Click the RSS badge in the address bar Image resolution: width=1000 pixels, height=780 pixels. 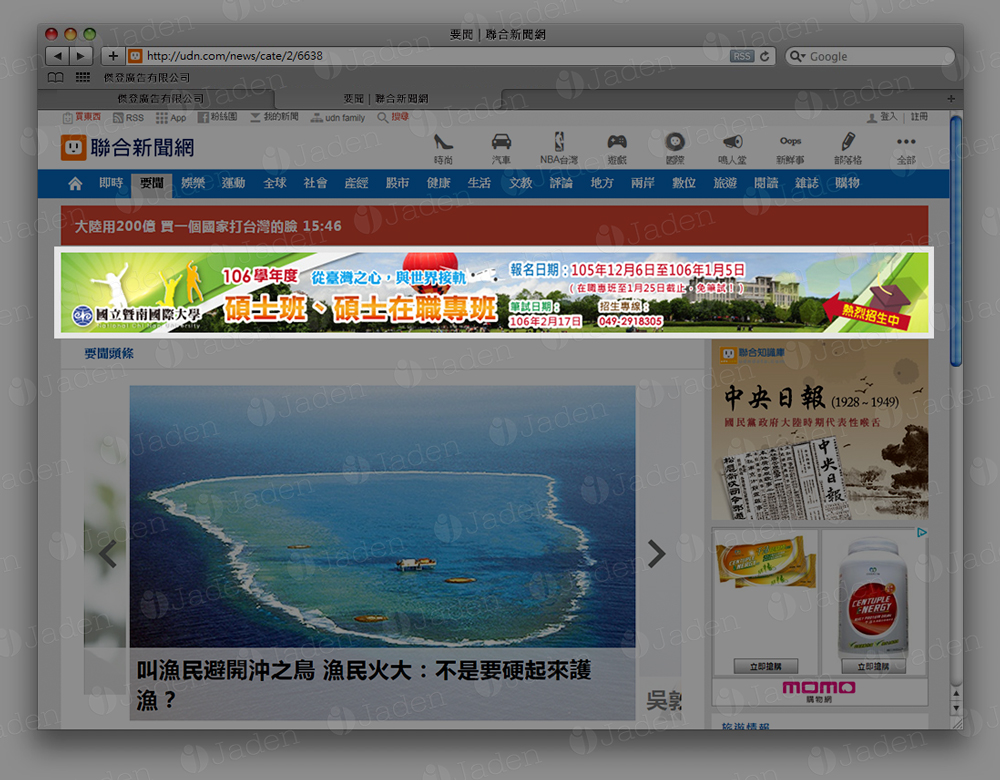(x=742, y=56)
